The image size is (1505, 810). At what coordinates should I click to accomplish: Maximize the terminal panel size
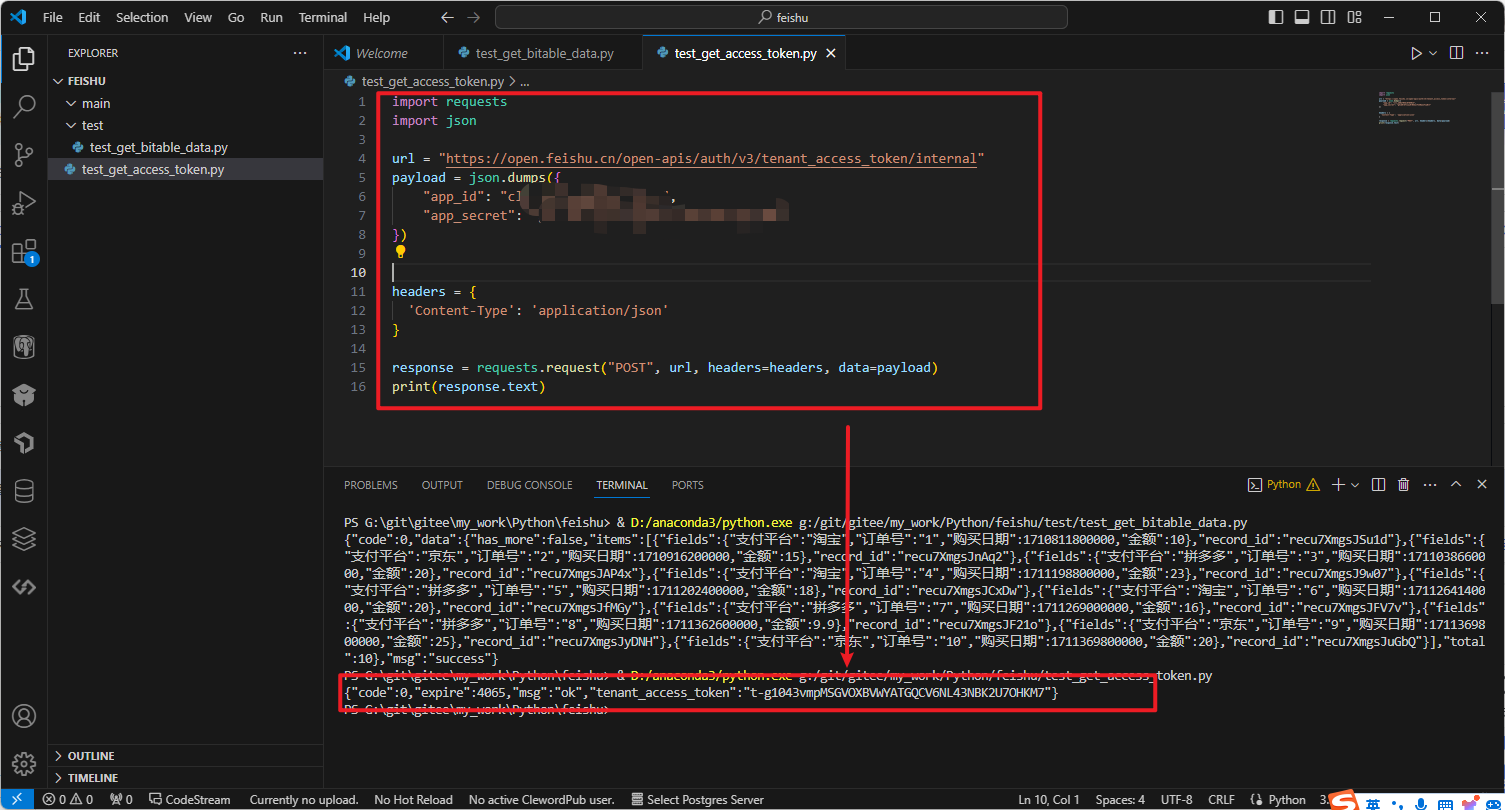[1456, 484]
